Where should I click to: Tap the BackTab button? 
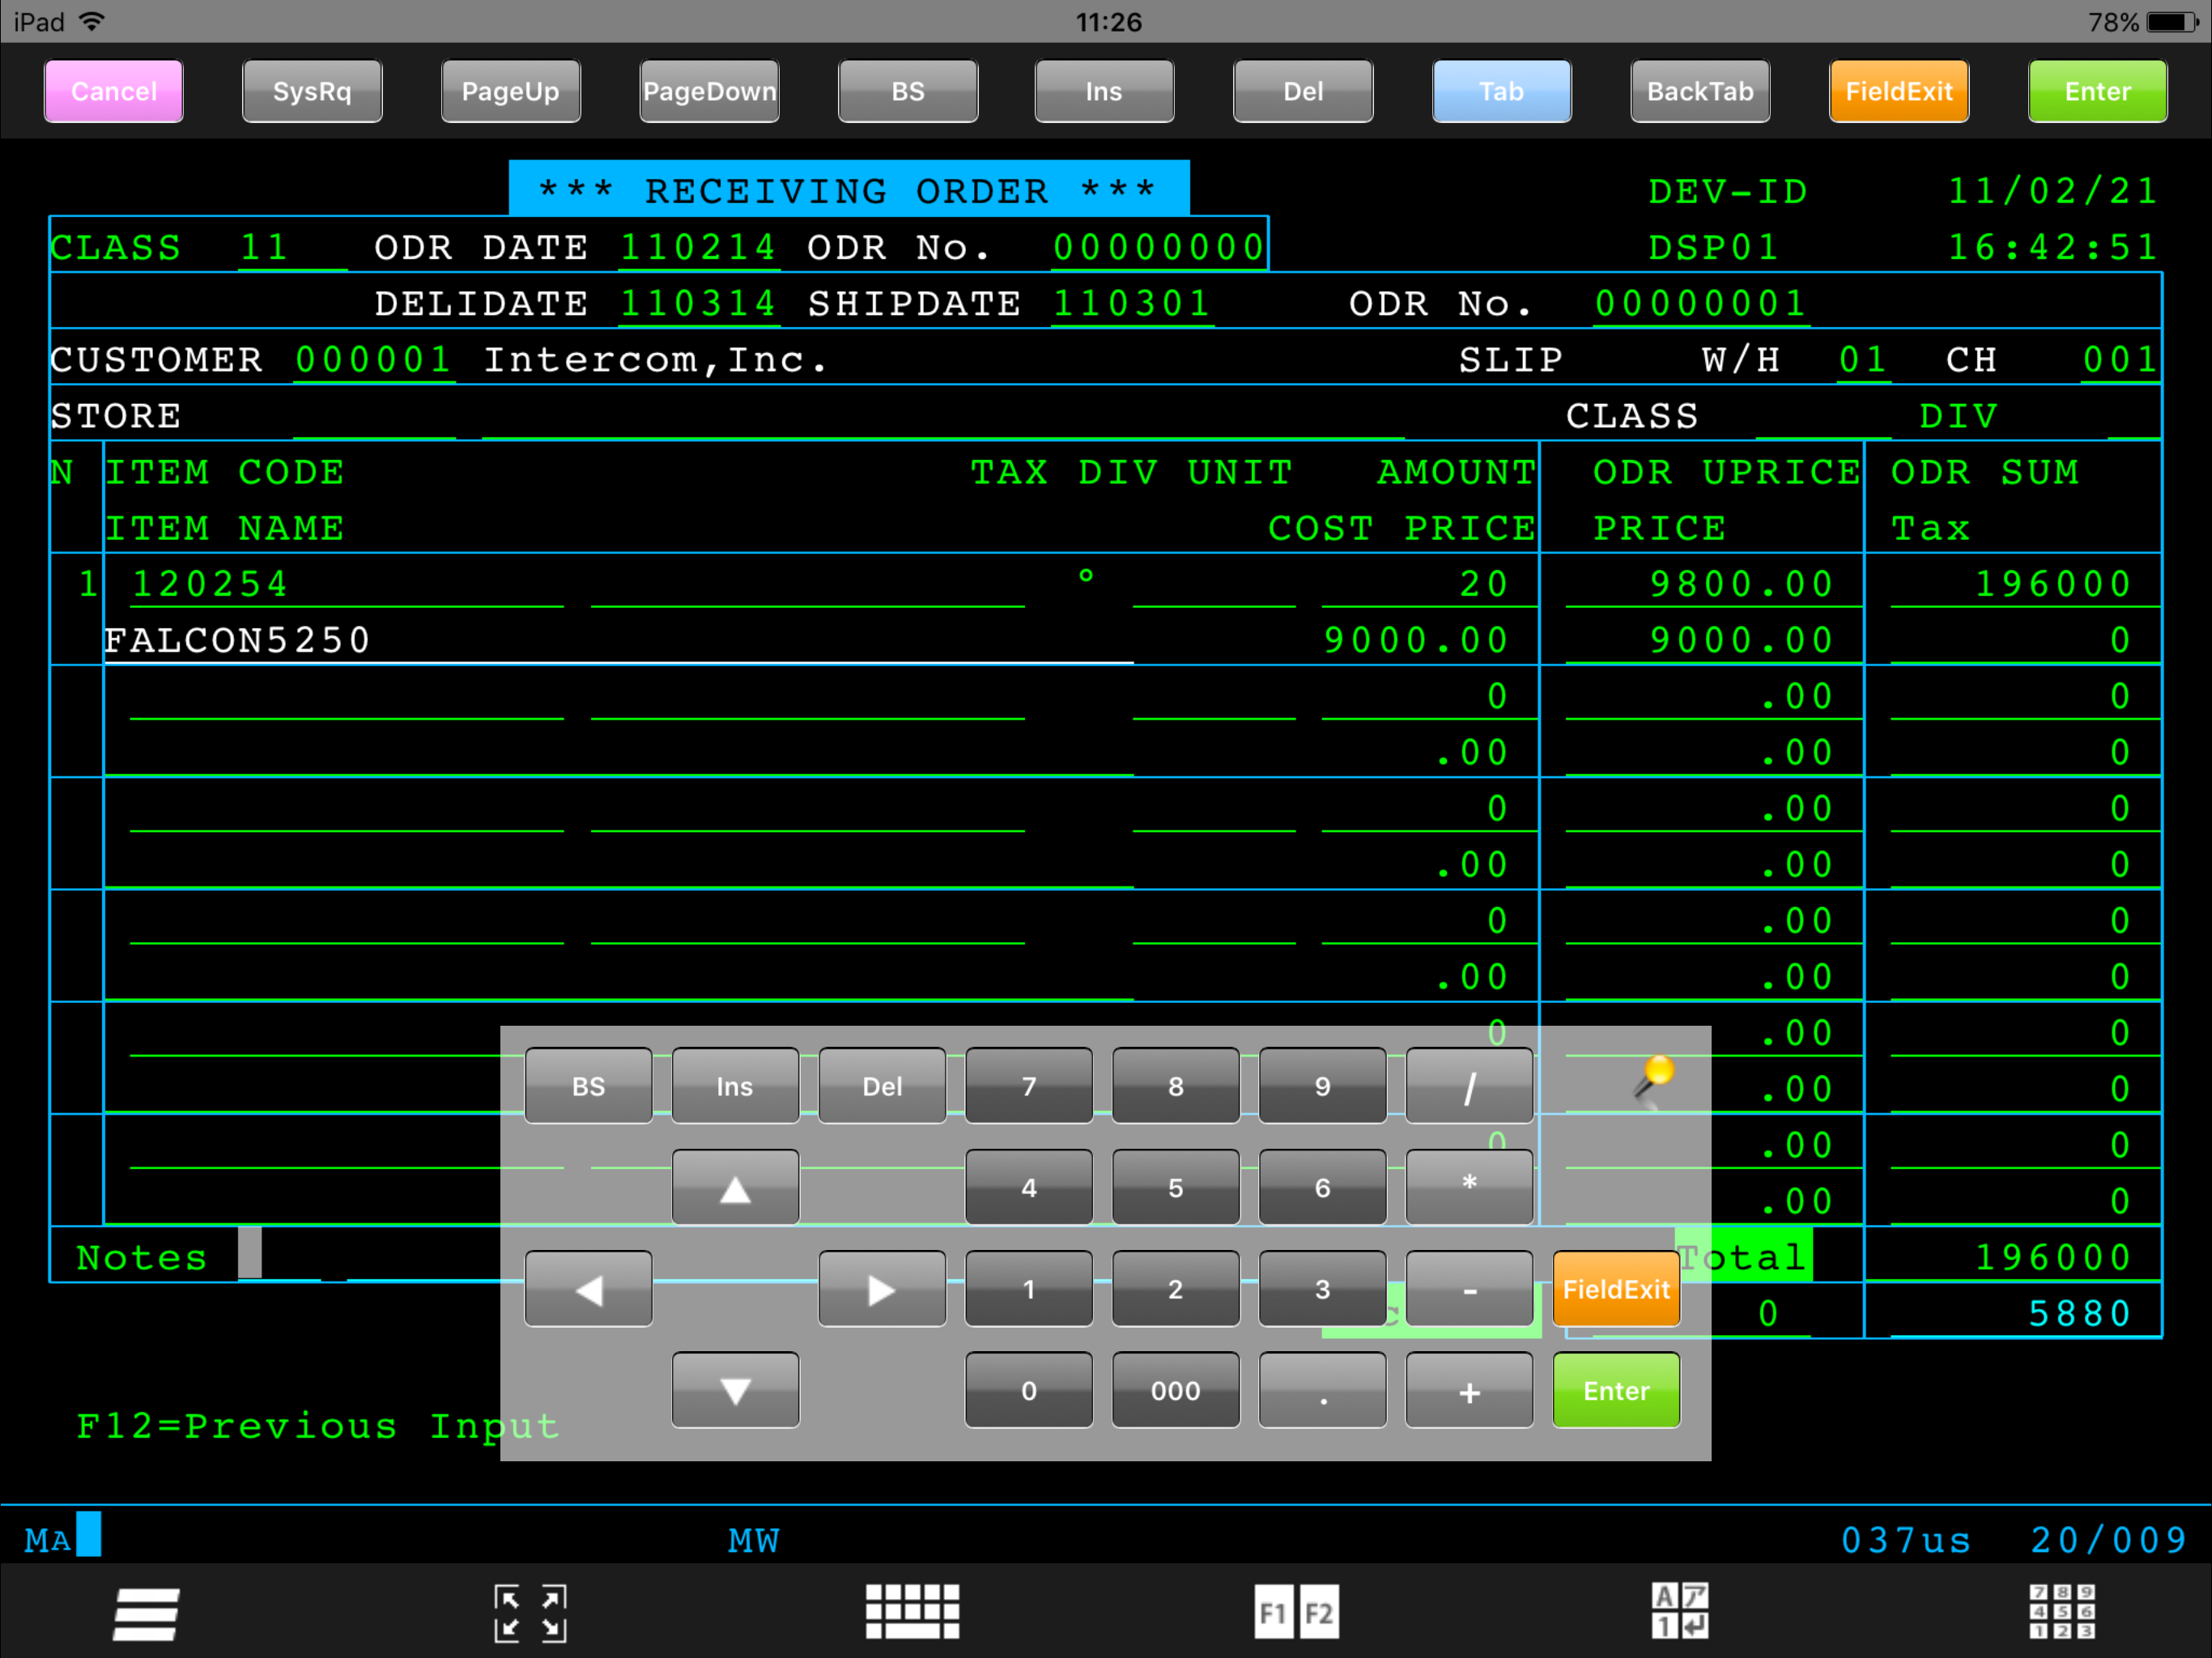pos(1700,91)
